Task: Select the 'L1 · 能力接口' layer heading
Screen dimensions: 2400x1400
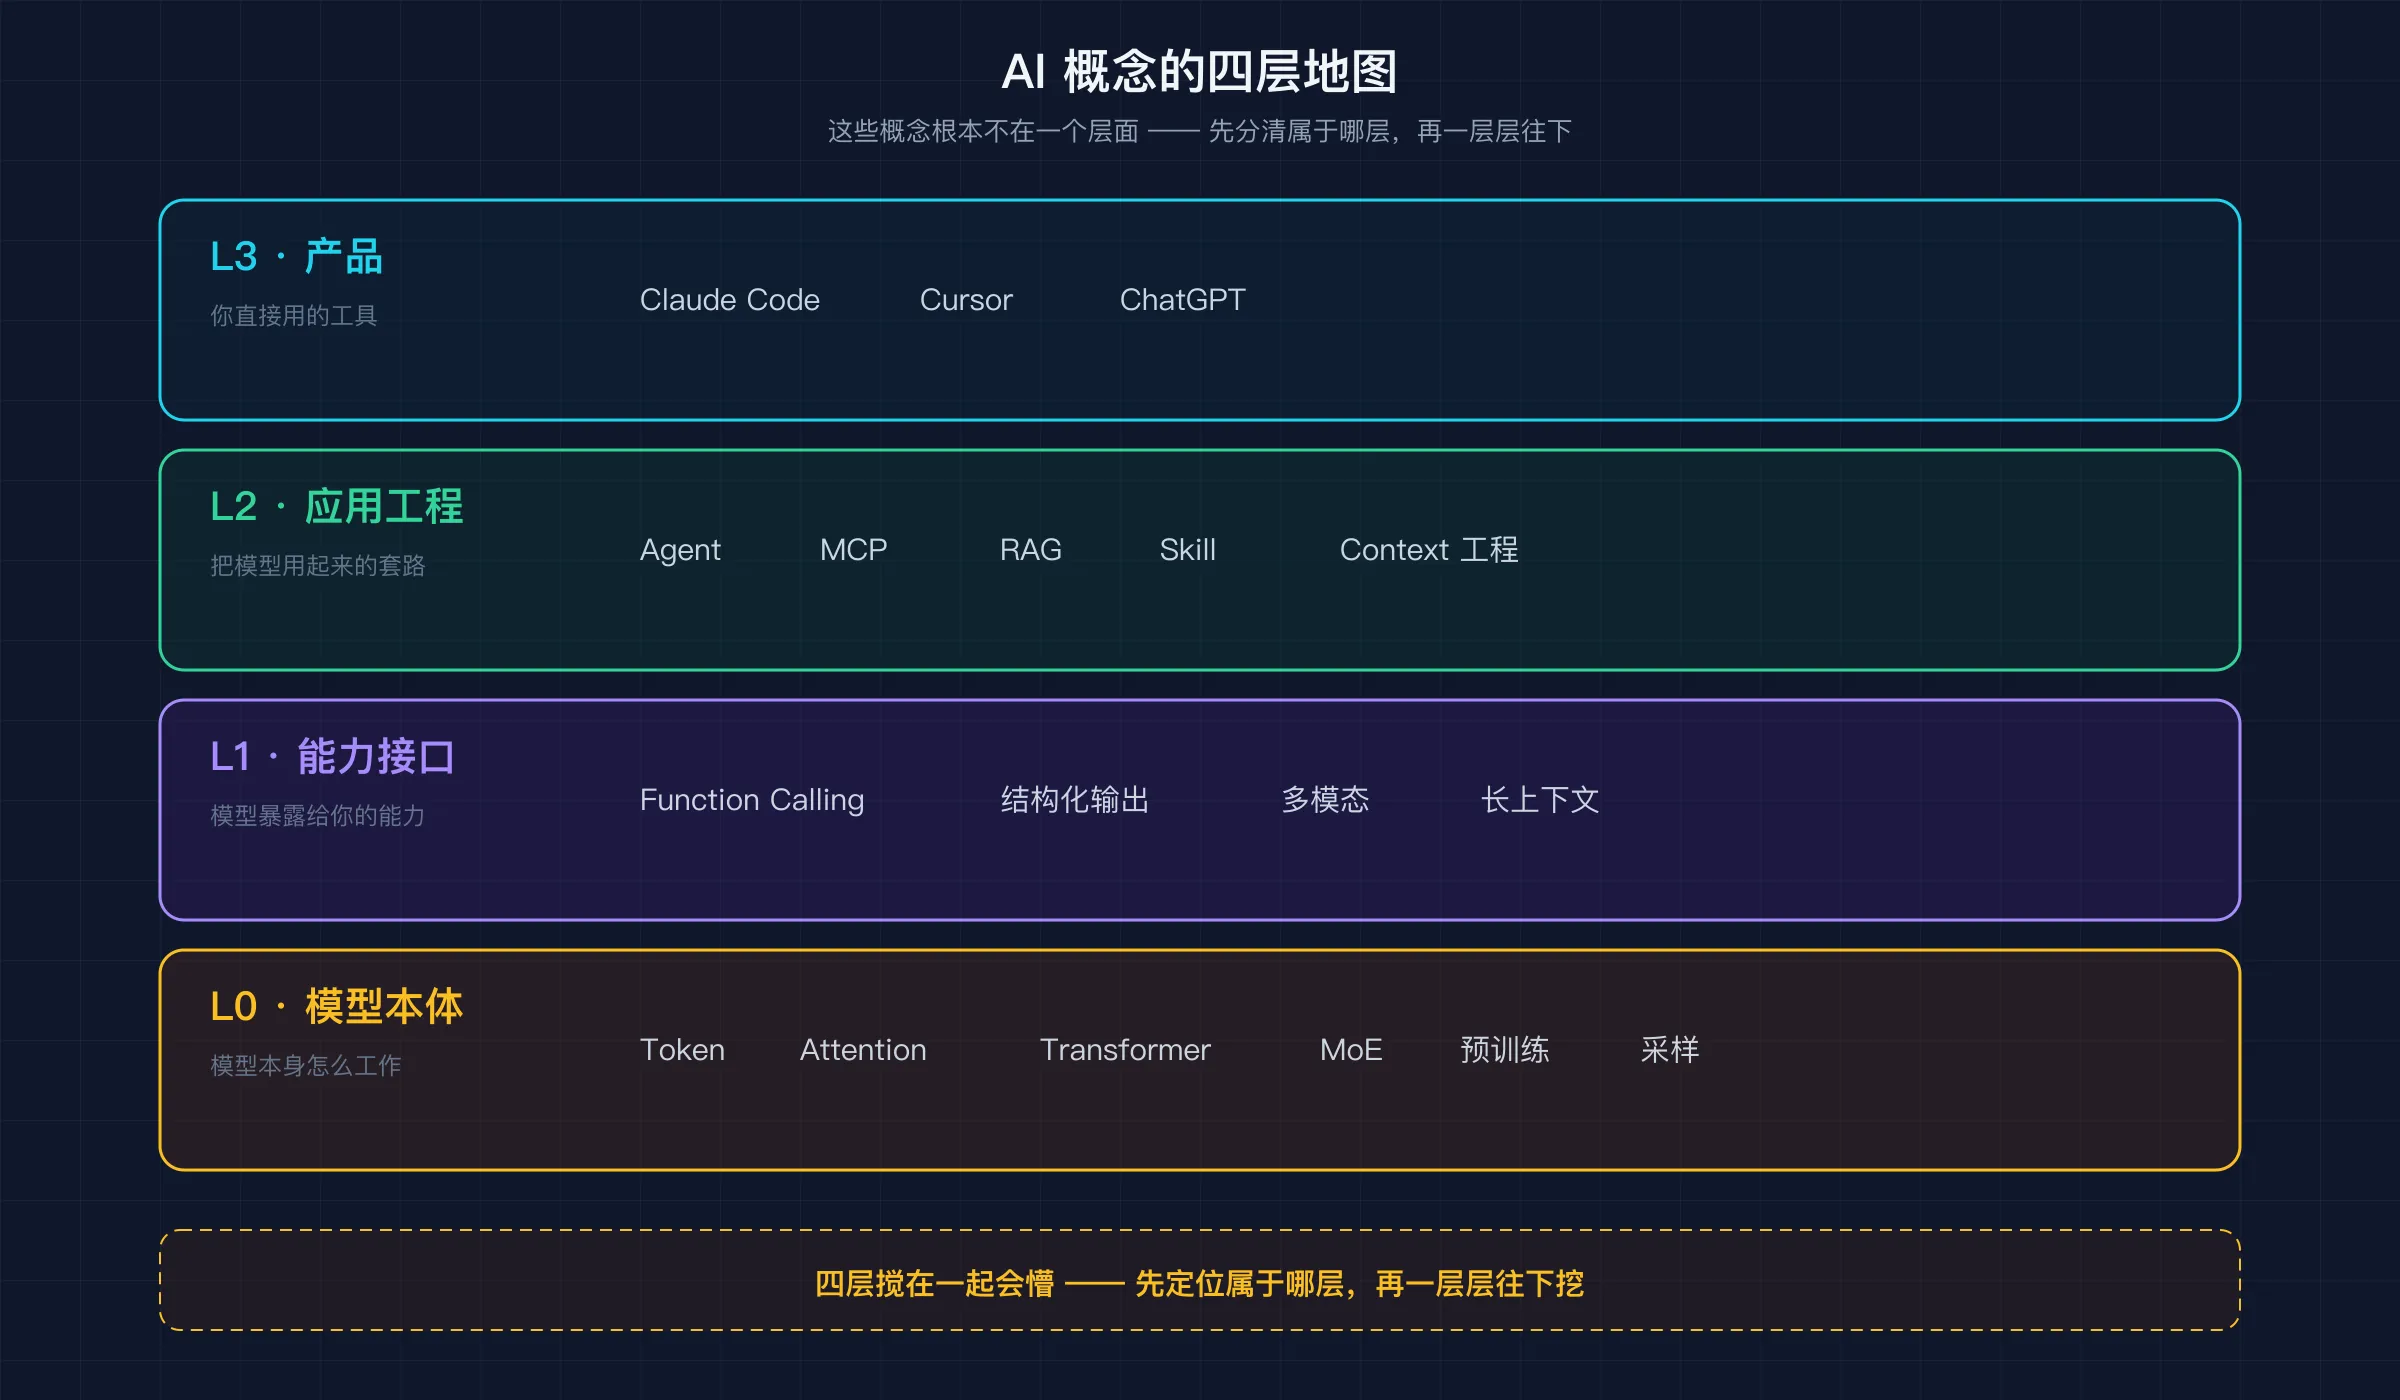Action: (332, 757)
